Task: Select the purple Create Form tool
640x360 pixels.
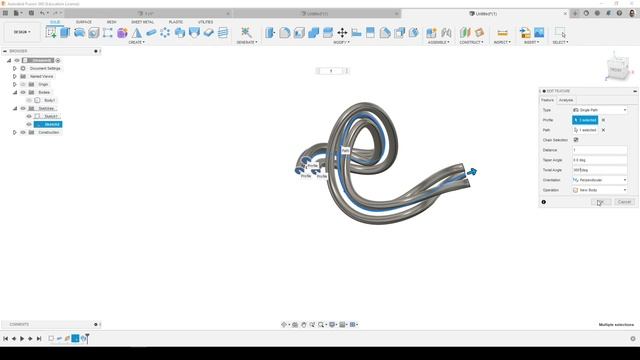Action: [x=122, y=33]
